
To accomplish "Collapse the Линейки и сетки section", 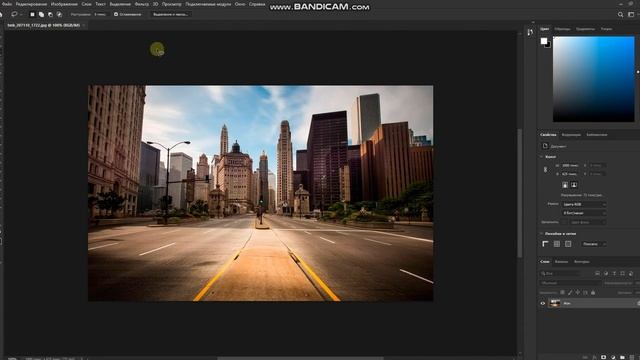I will pyautogui.click(x=542, y=234).
